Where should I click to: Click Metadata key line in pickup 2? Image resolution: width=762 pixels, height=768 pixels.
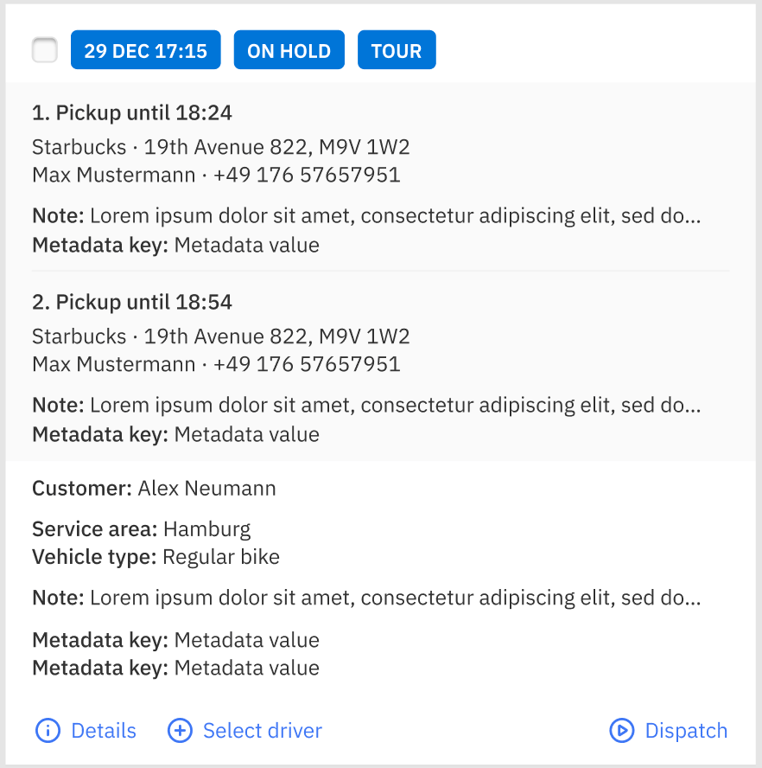click(175, 434)
